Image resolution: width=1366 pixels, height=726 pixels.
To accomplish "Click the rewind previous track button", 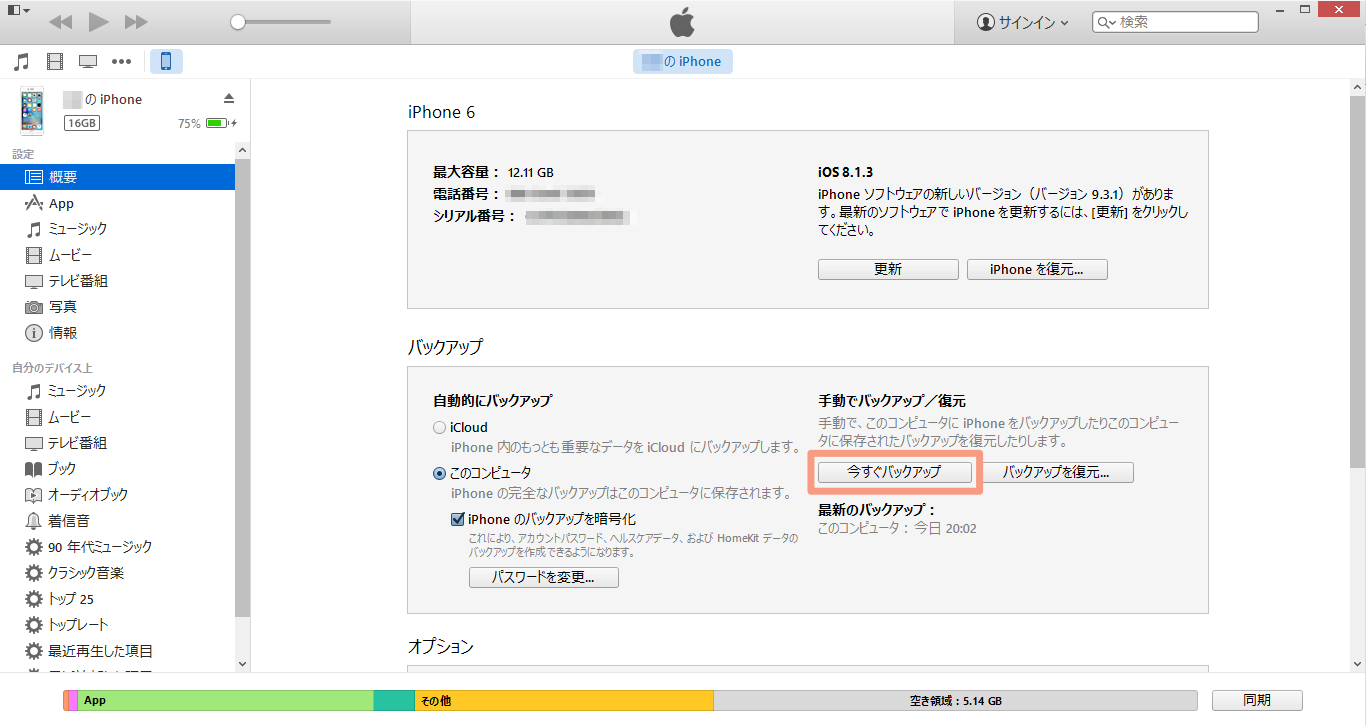I will (60, 22).
